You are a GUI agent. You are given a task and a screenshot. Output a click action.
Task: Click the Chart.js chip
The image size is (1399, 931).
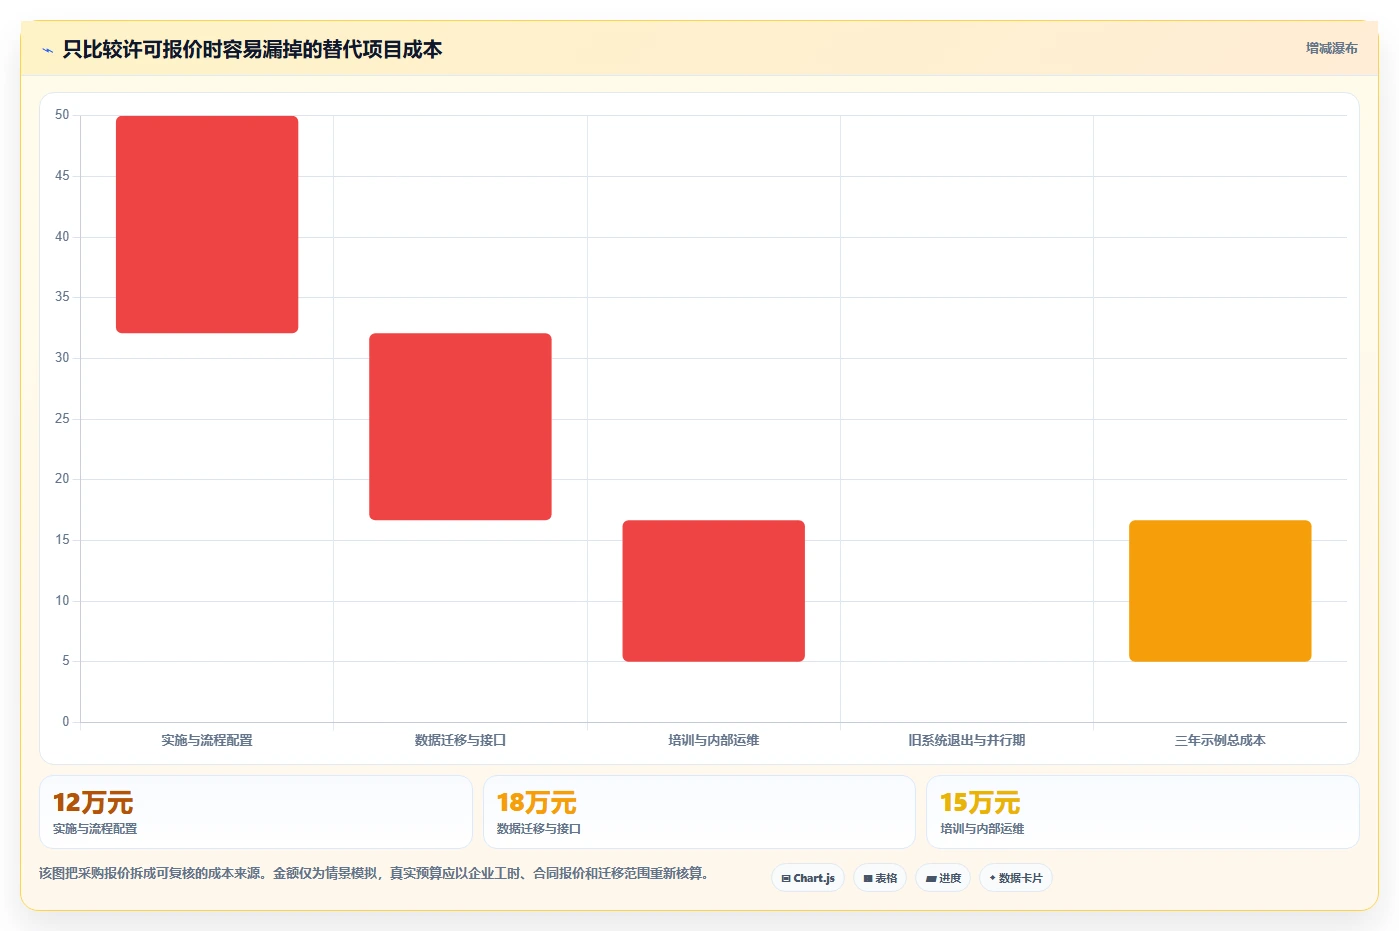pos(808,878)
